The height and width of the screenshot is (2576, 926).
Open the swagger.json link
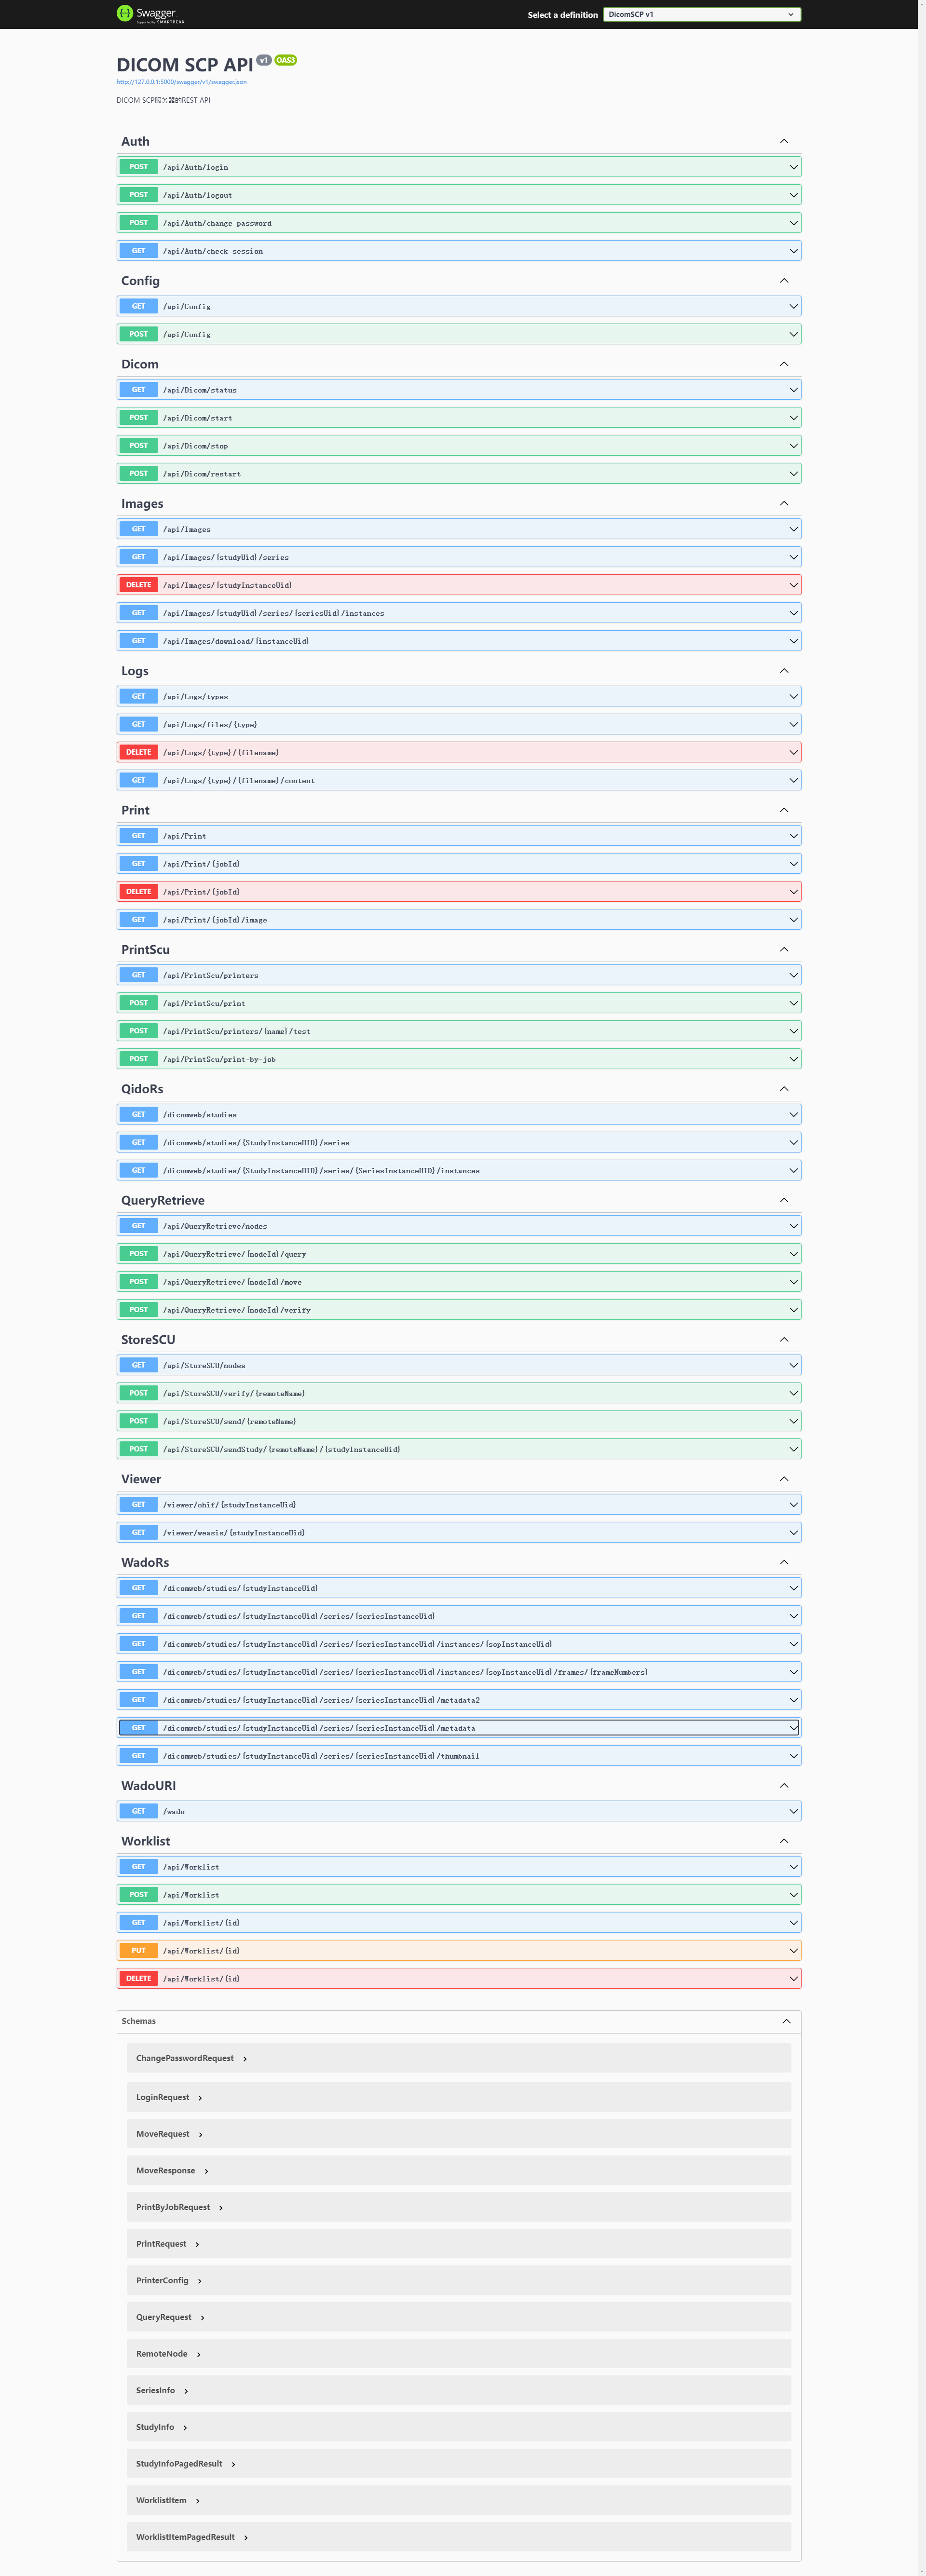(181, 82)
